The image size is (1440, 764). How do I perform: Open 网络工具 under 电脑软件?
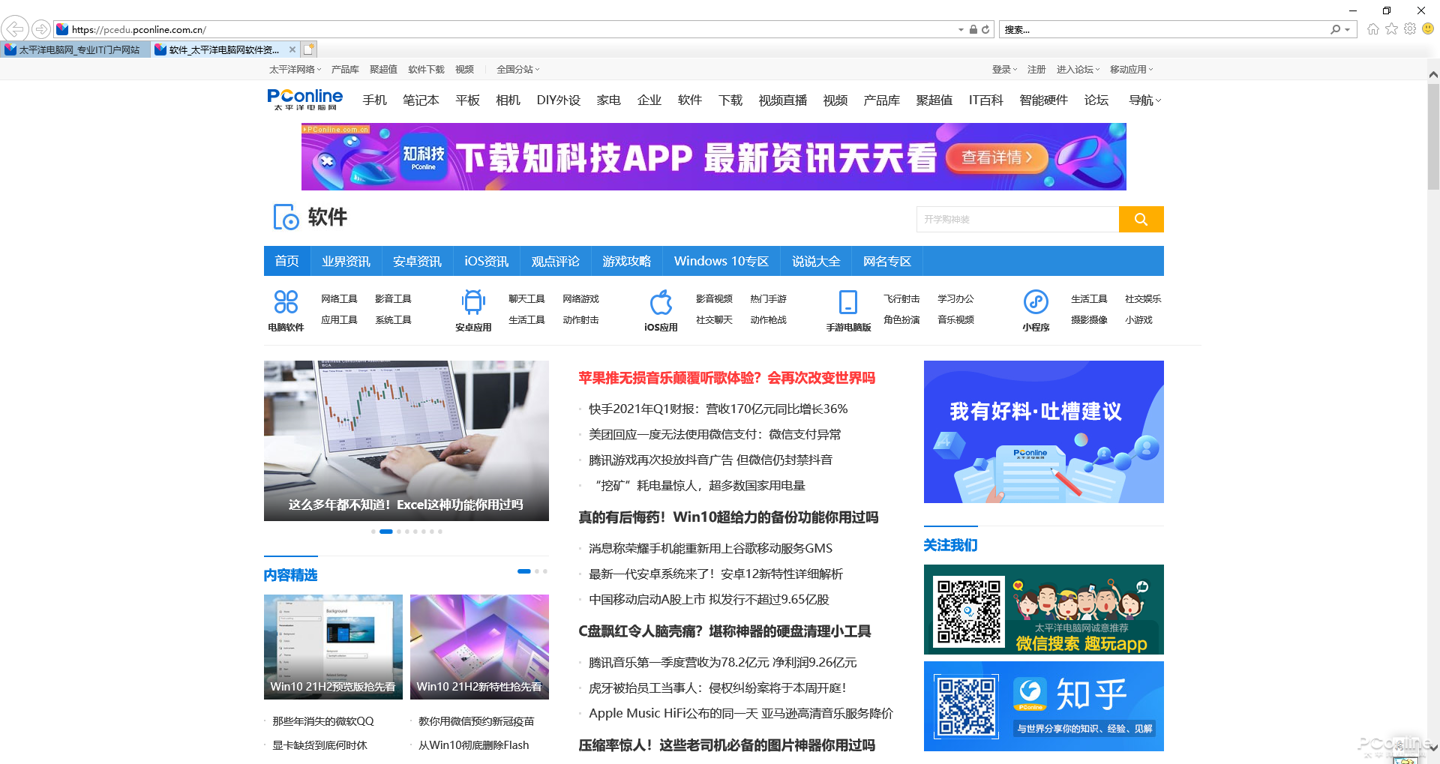339,299
